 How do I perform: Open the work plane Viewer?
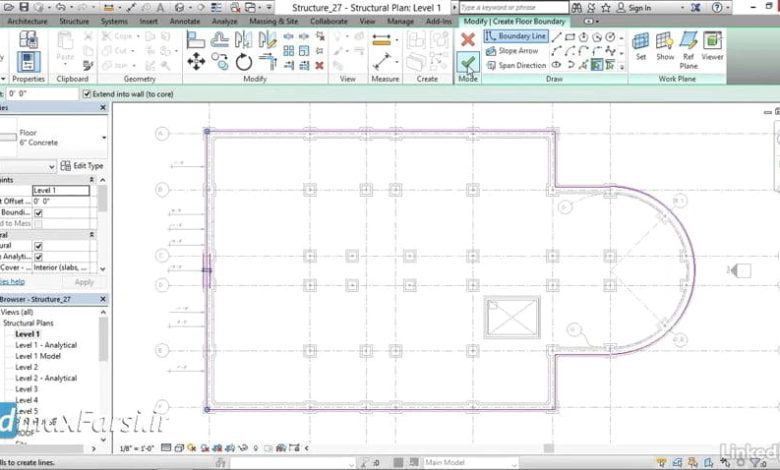(712, 46)
